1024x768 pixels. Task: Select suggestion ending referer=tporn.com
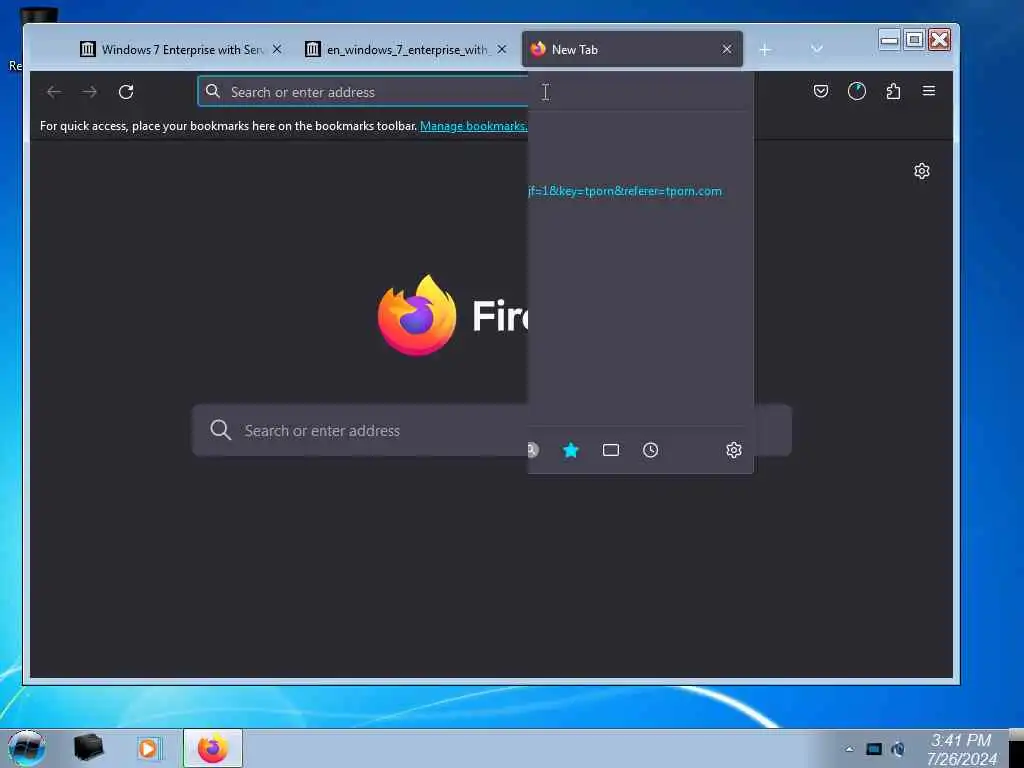coord(625,191)
